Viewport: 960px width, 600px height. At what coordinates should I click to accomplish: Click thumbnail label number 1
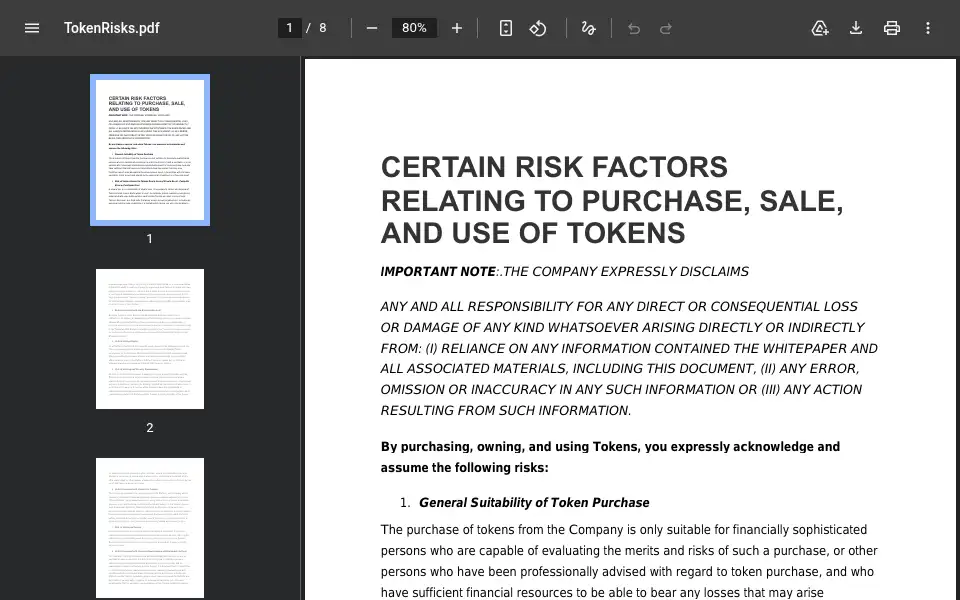click(150, 239)
